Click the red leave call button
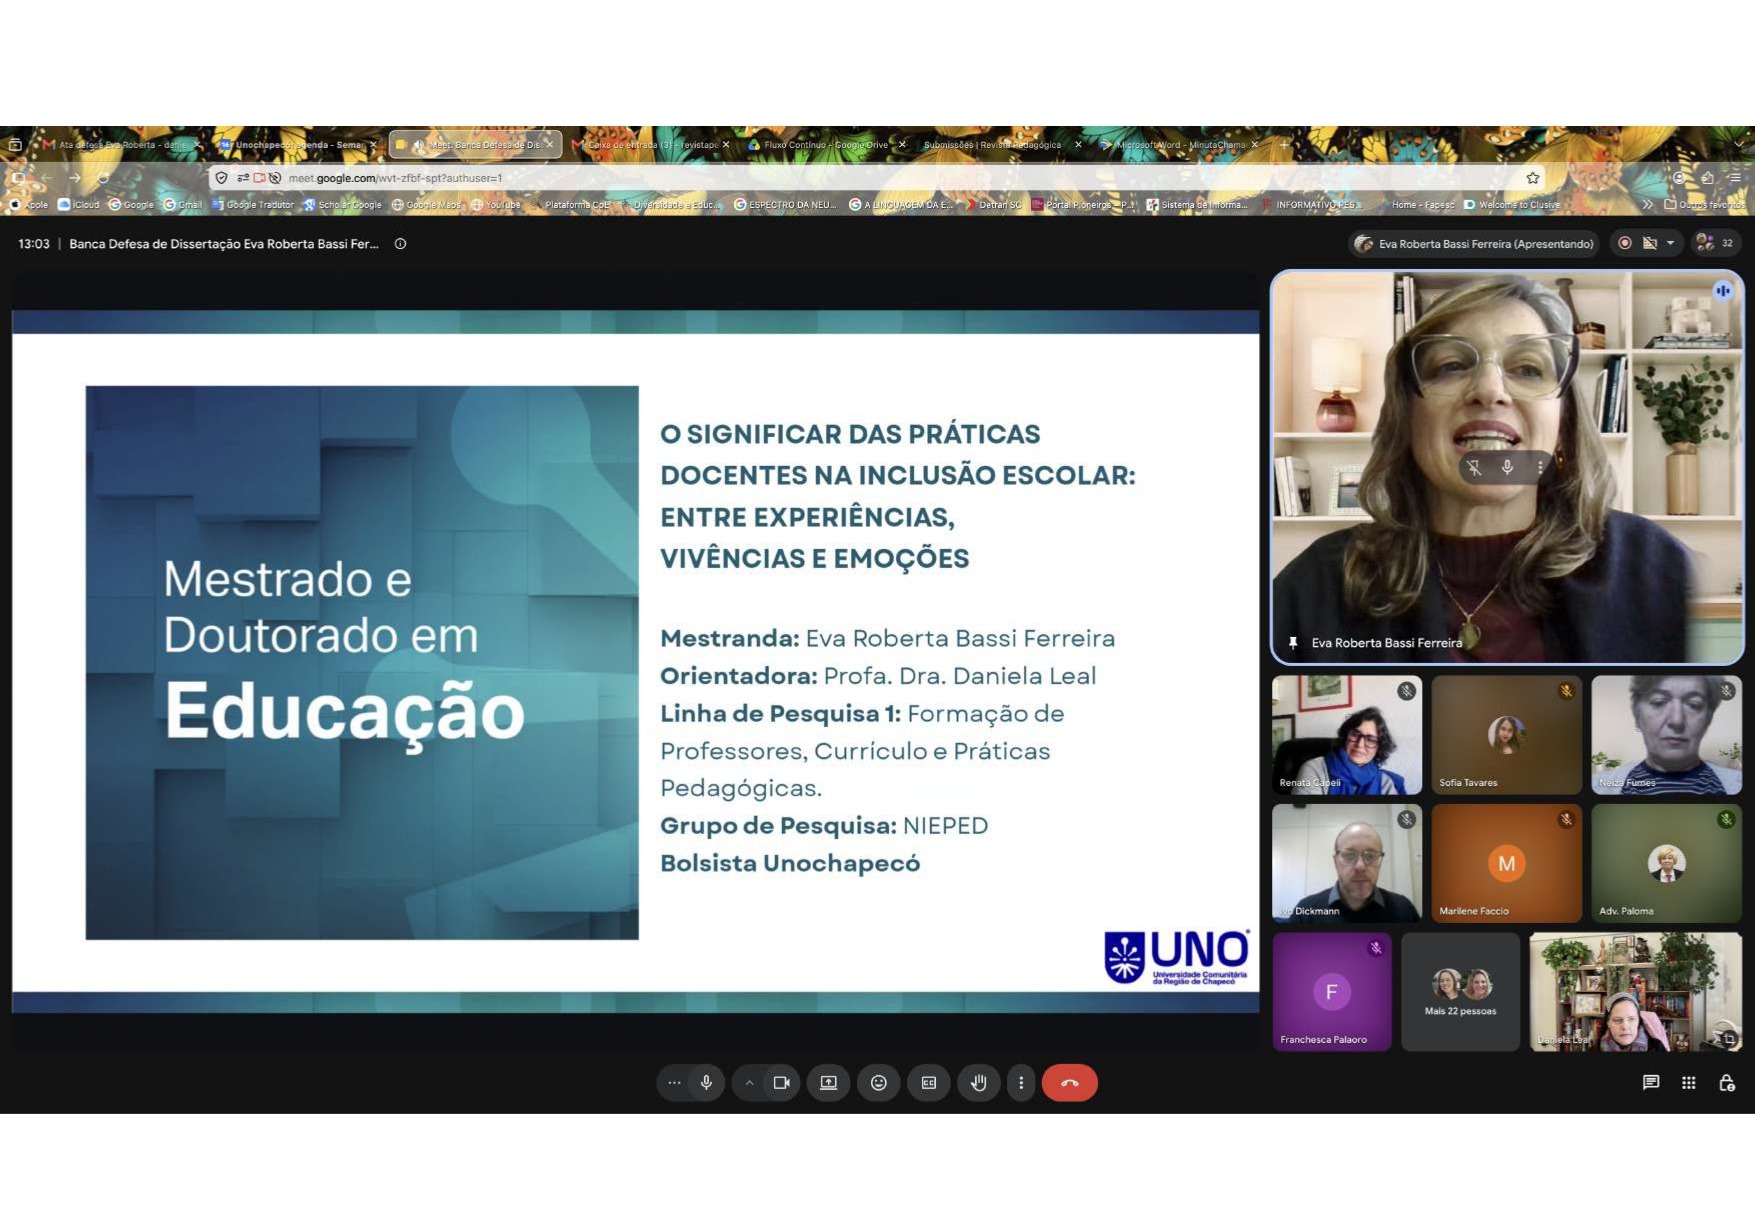Viewport: 1755px width, 1208px height. coord(1069,1082)
